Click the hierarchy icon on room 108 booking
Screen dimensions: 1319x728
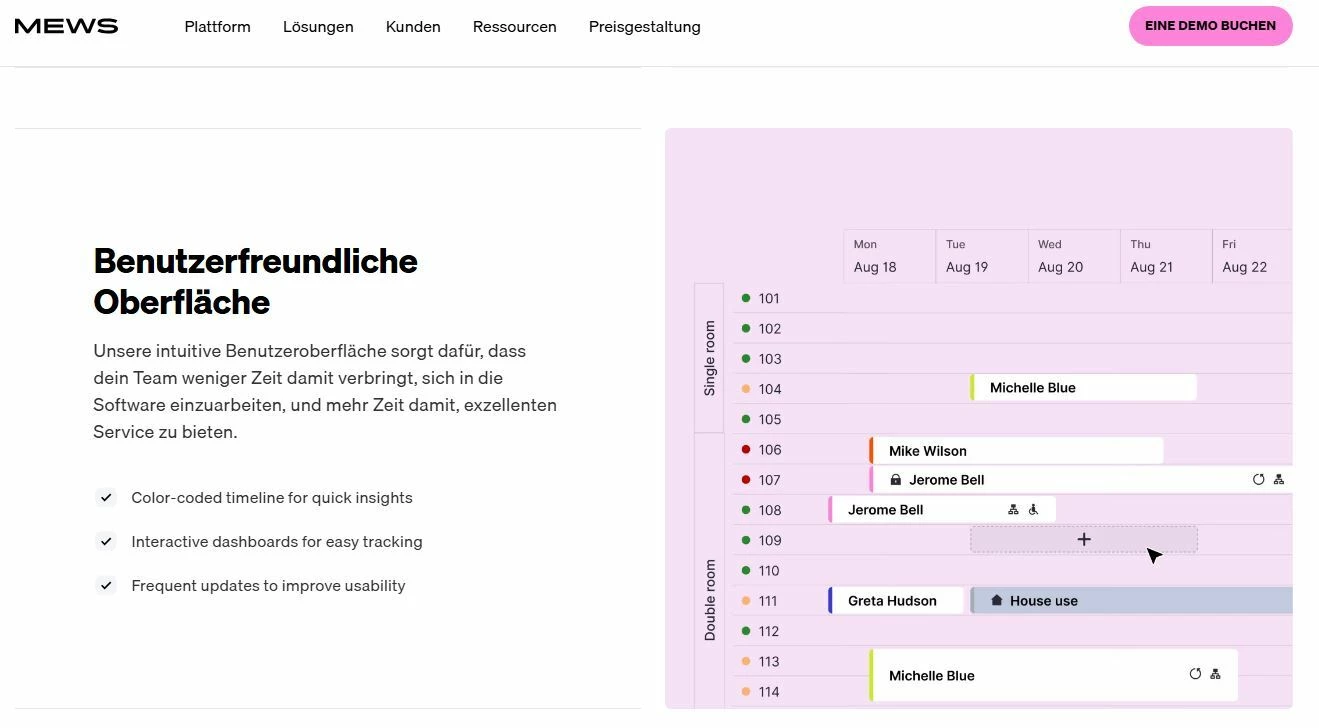pyautogui.click(x=1013, y=510)
